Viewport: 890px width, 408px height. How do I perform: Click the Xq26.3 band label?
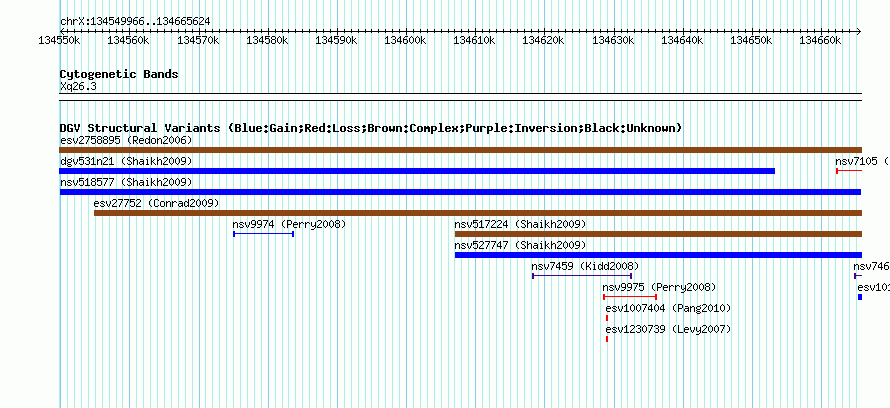click(x=78, y=87)
